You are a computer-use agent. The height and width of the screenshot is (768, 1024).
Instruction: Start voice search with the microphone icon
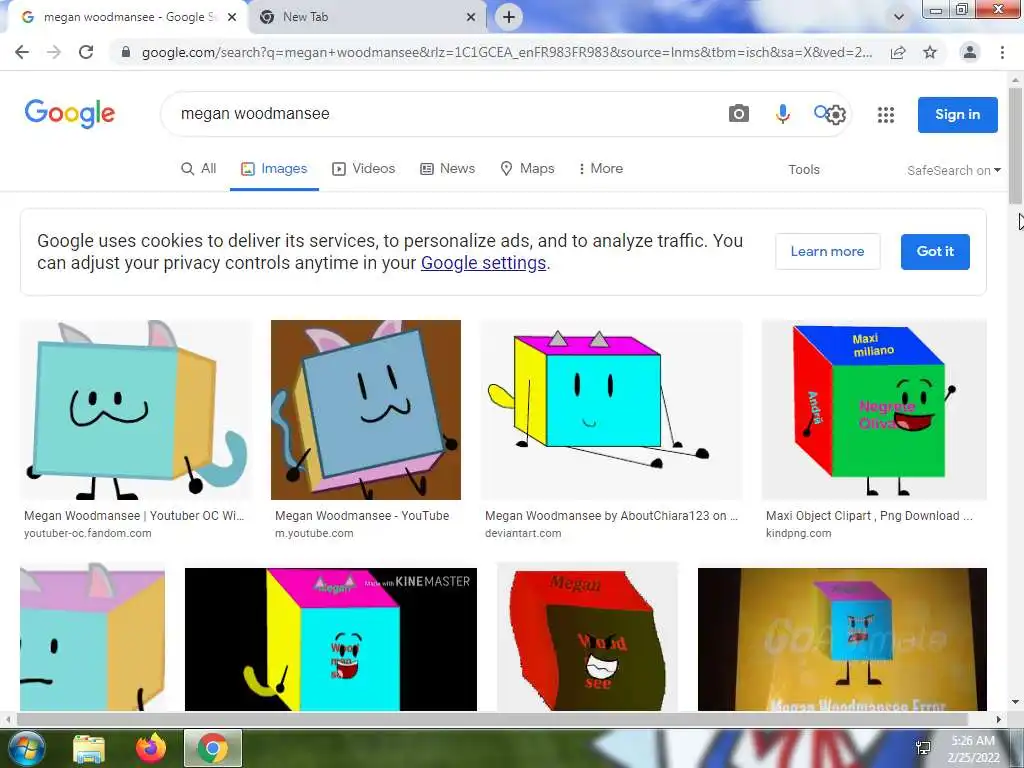click(782, 114)
